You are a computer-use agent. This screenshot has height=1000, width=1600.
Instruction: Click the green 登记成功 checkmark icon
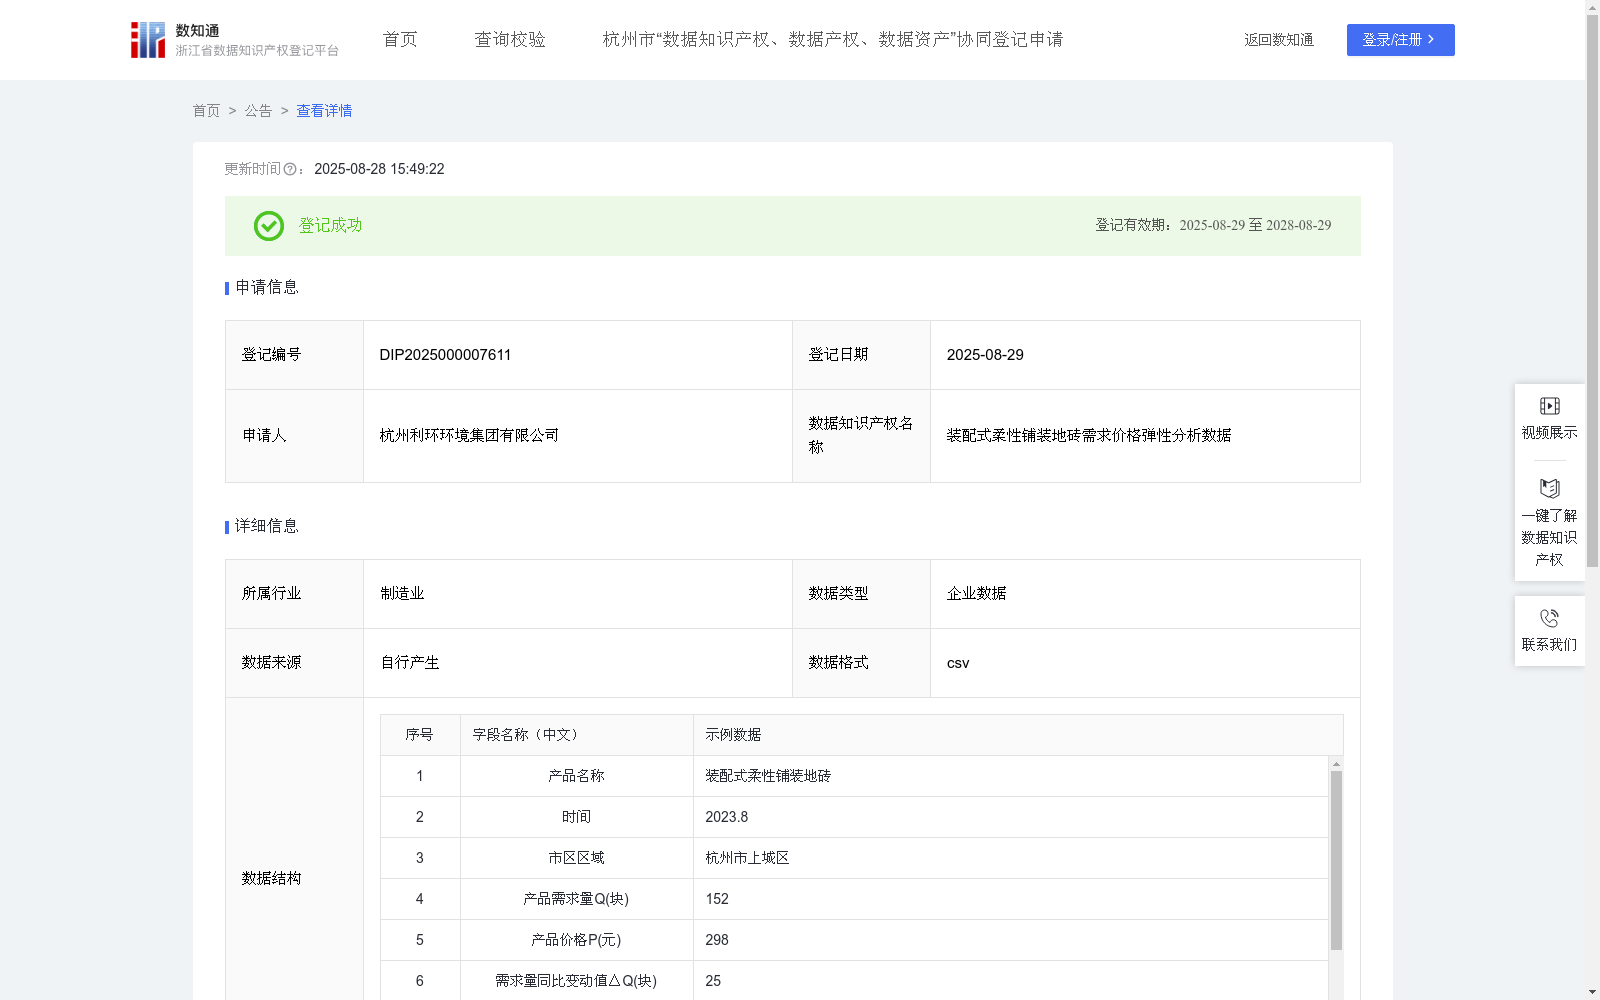click(x=268, y=226)
